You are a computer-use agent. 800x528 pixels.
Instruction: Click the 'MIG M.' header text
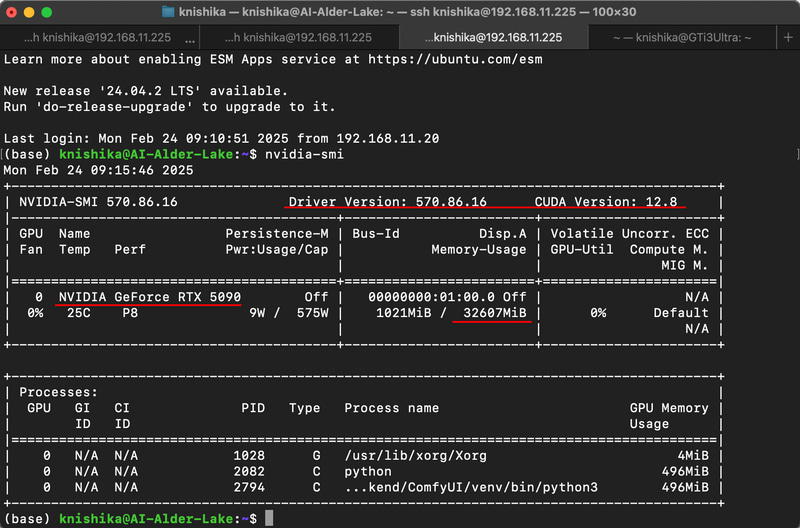[x=685, y=265]
